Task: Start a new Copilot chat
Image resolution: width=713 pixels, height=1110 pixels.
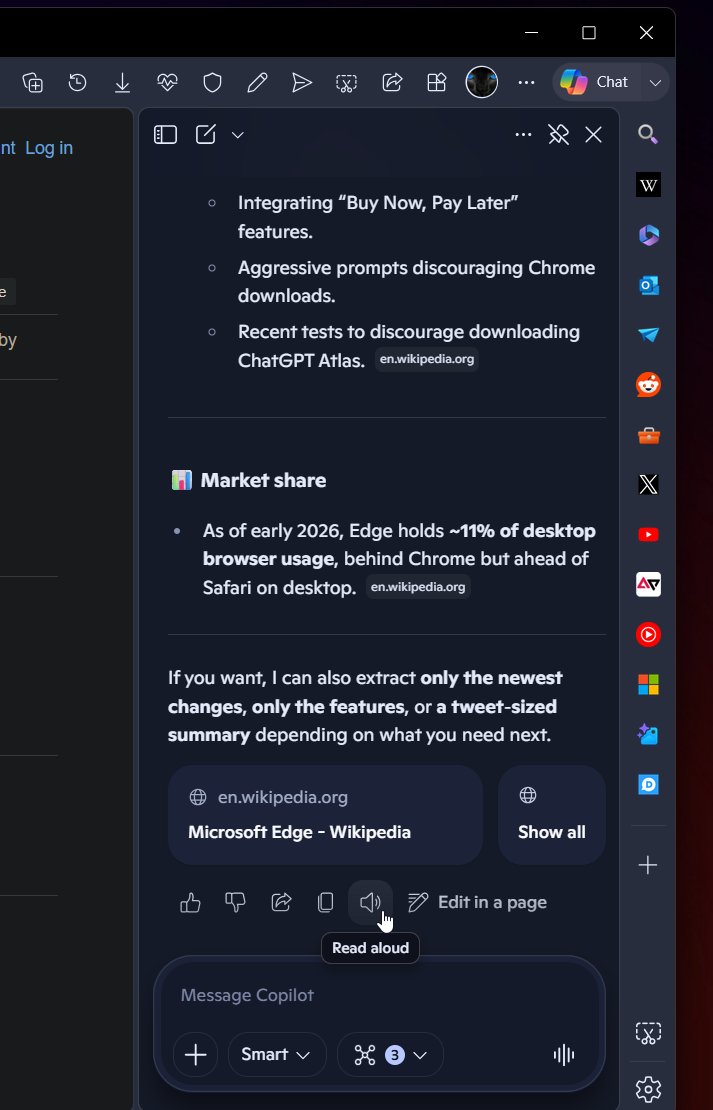Action: pos(205,135)
